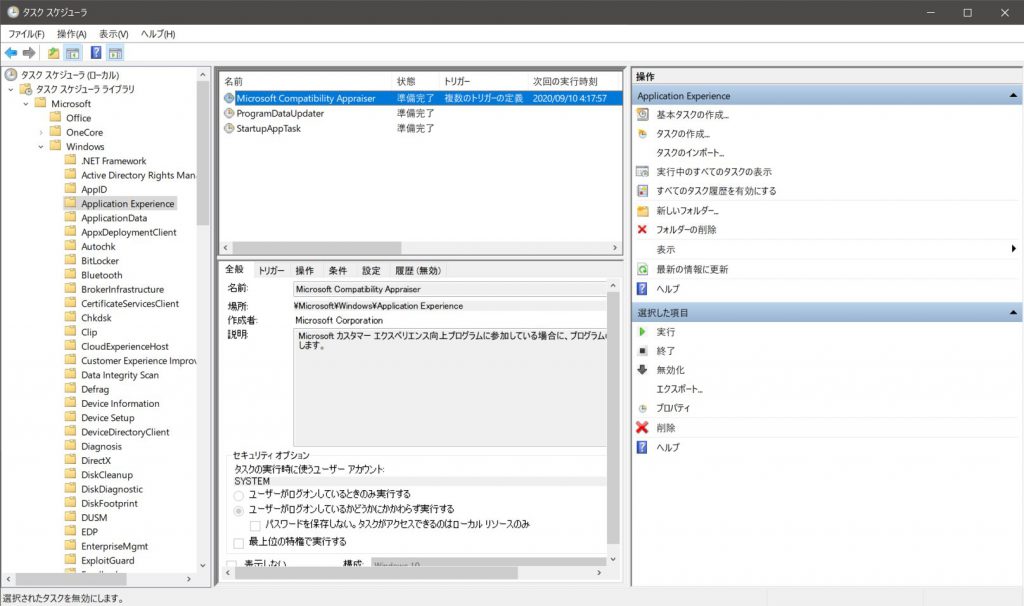The image size is (1024, 606).
Task: Collapse the Application Experience actions section
Action: tap(1013, 96)
